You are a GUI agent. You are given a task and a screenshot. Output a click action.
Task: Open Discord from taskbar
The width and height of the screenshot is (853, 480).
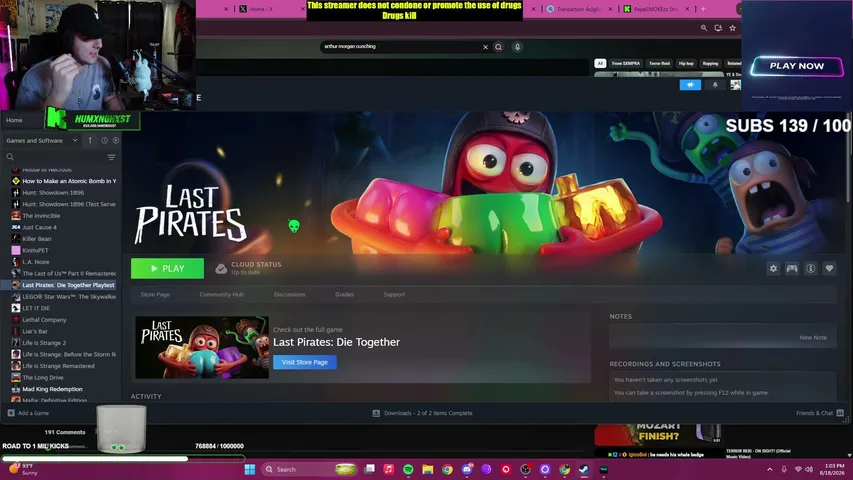click(x=467, y=469)
